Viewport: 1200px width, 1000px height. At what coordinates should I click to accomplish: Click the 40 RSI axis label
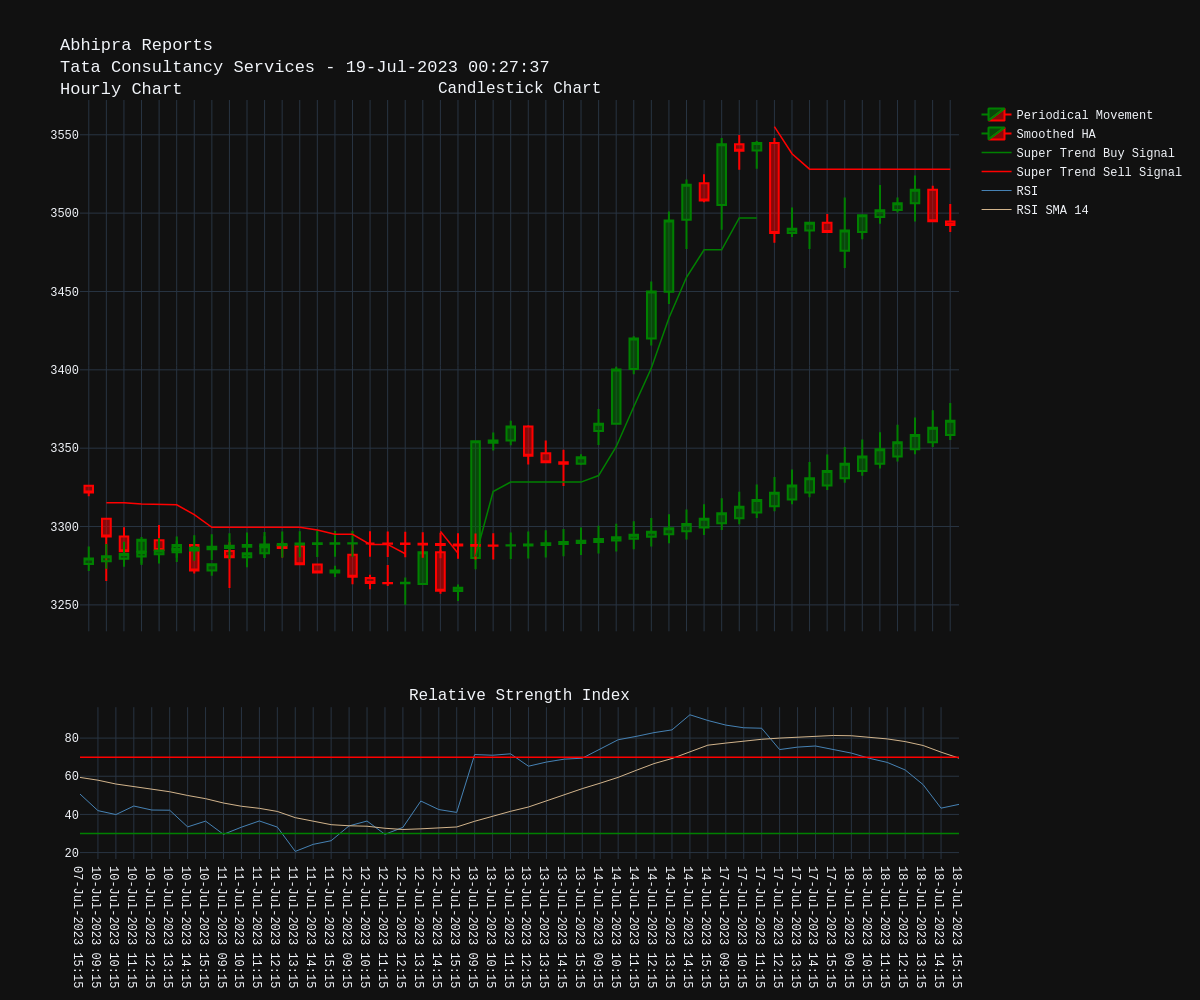click(71, 815)
